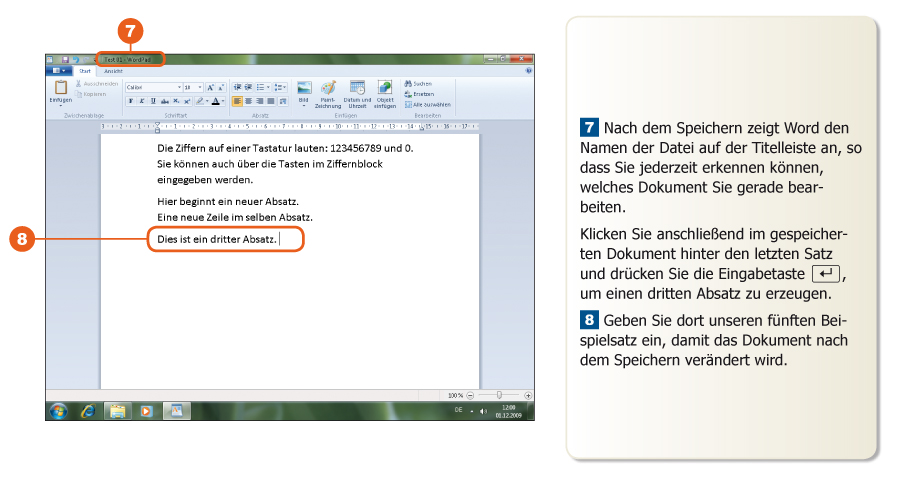Viewport: 900px width, 480px height.
Task: Toggle bold formatting
Action: 130,101
